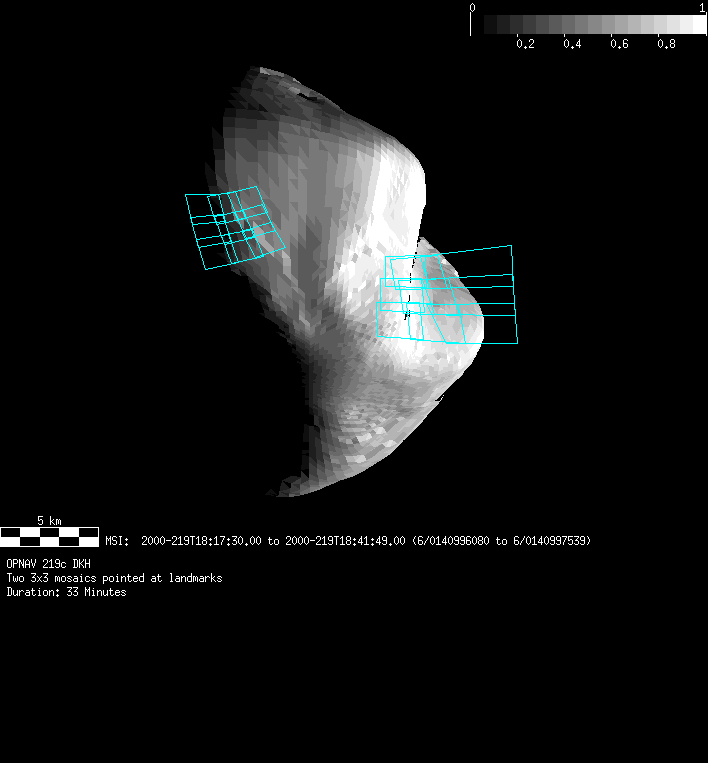Click the OPNAV 219c DKH title

48,564
